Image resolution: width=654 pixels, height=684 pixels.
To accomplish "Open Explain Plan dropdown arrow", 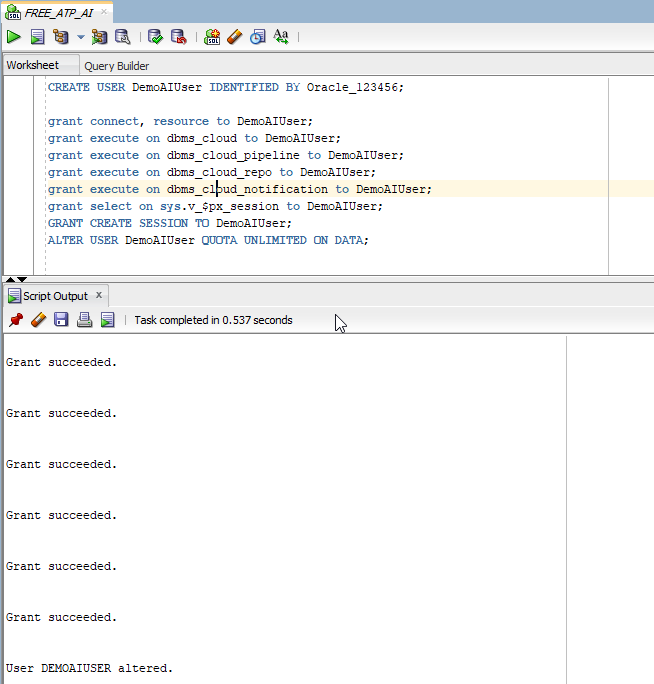I will 81,37.
